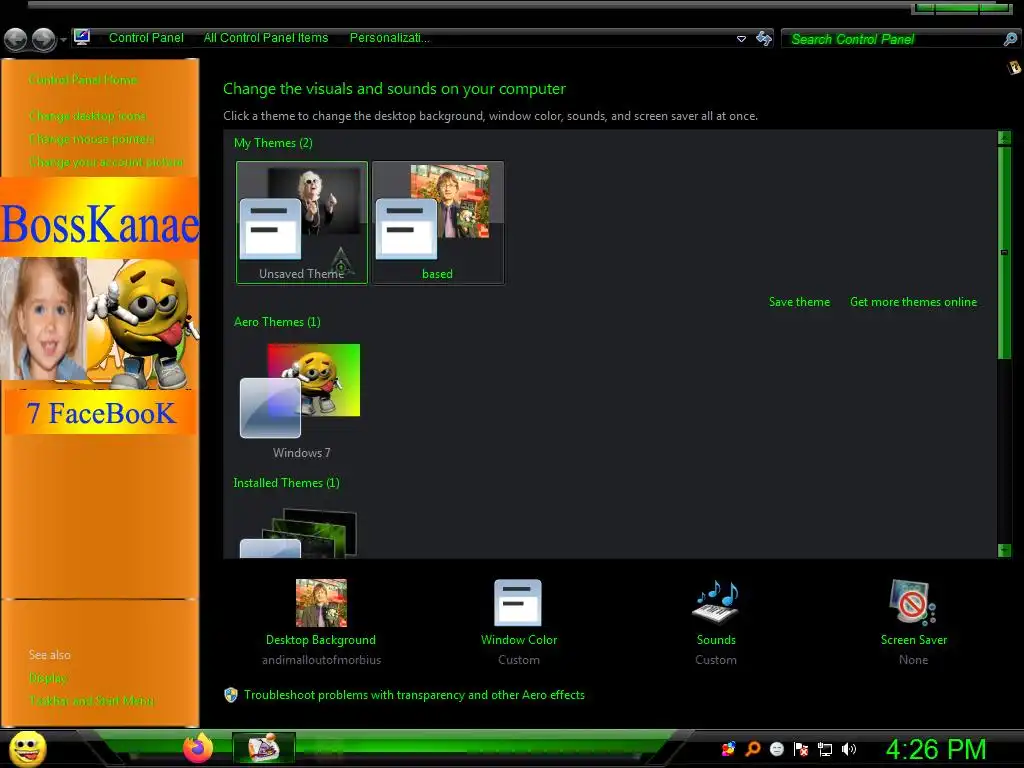
Task: Refresh the Personalization page
Action: click(763, 38)
